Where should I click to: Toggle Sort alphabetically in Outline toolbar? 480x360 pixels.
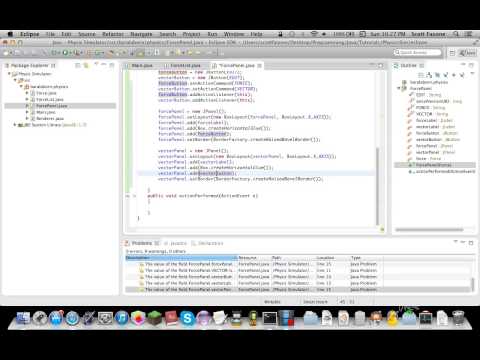tap(429, 75)
